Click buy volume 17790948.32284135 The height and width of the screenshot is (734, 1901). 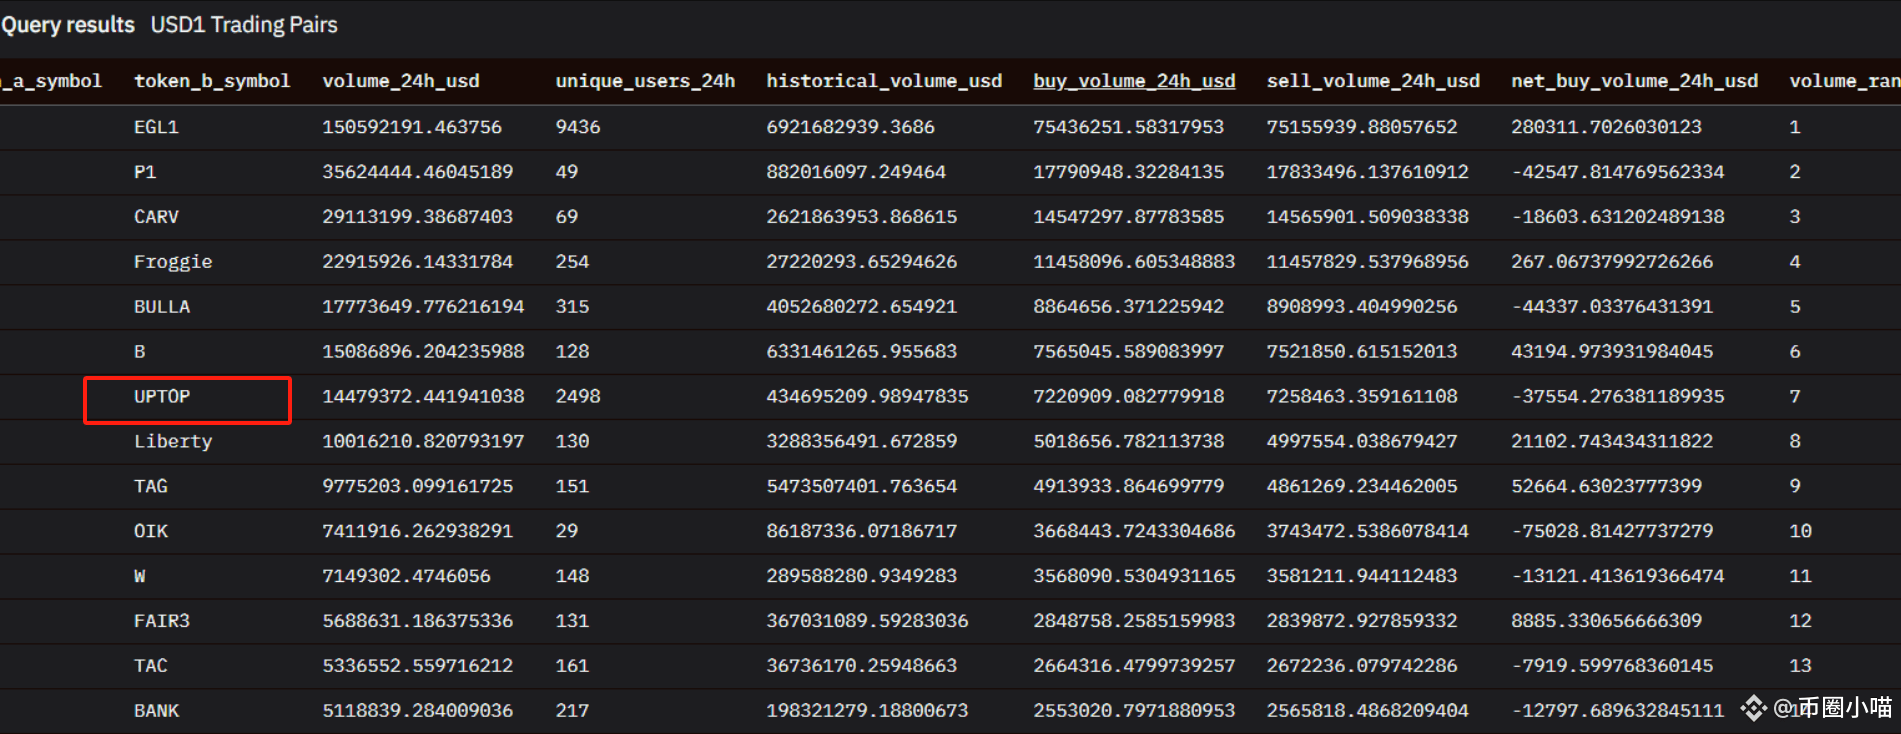click(x=1128, y=172)
